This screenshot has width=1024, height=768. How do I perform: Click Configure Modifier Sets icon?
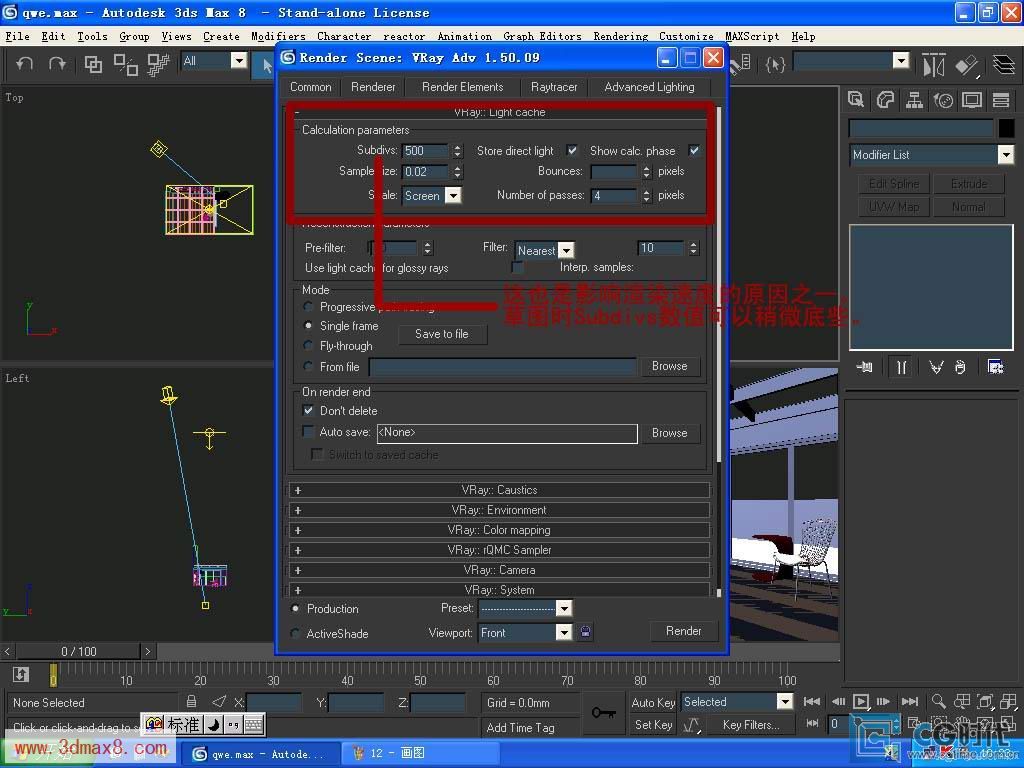point(995,367)
